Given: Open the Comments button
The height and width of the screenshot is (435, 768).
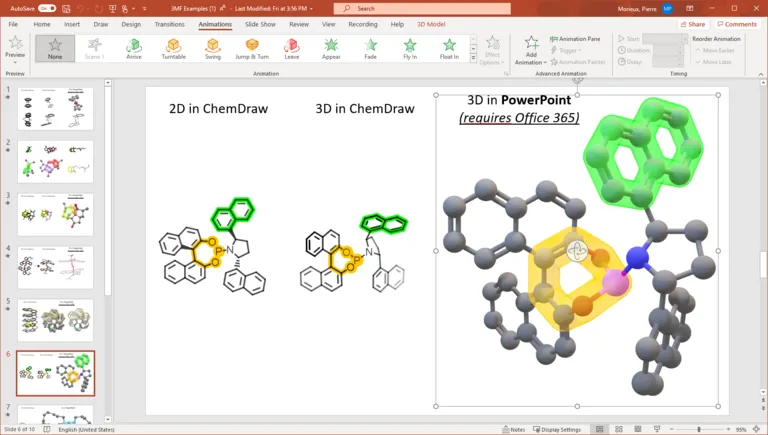Looking at the screenshot, I should click(737, 24).
